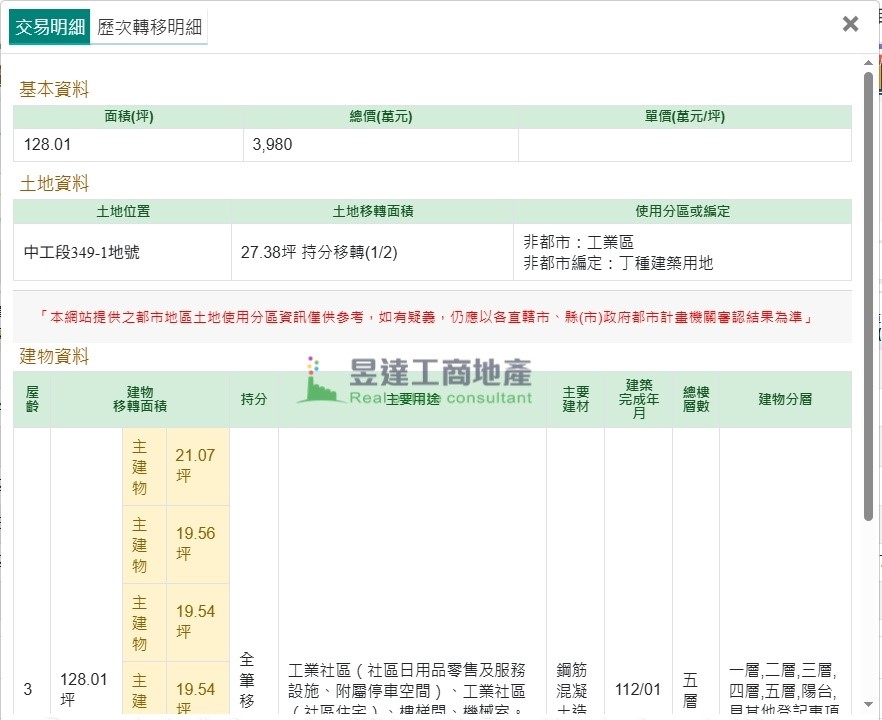Click the red zoning disclaimer notice

click(x=432, y=317)
